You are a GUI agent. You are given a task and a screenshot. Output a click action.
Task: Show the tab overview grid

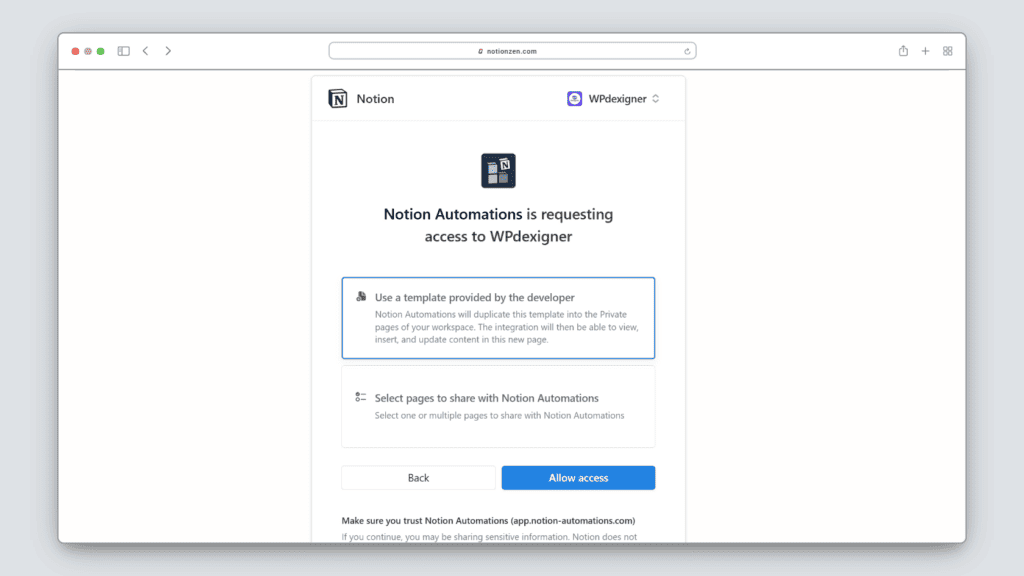coord(948,51)
